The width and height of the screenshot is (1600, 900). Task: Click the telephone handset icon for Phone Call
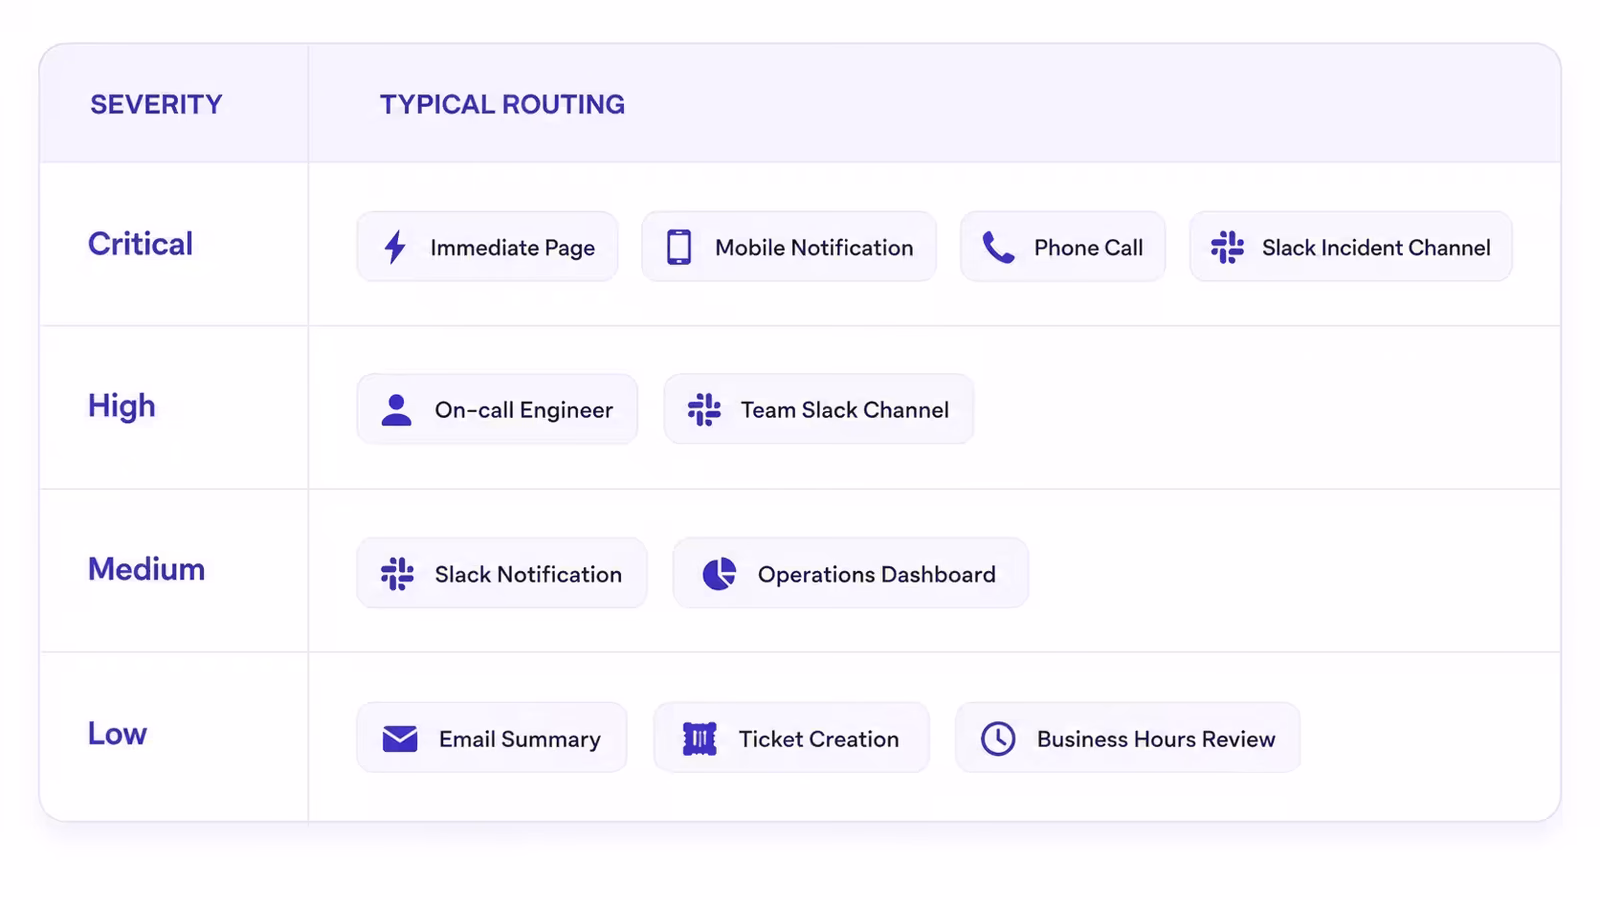click(x=998, y=247)
